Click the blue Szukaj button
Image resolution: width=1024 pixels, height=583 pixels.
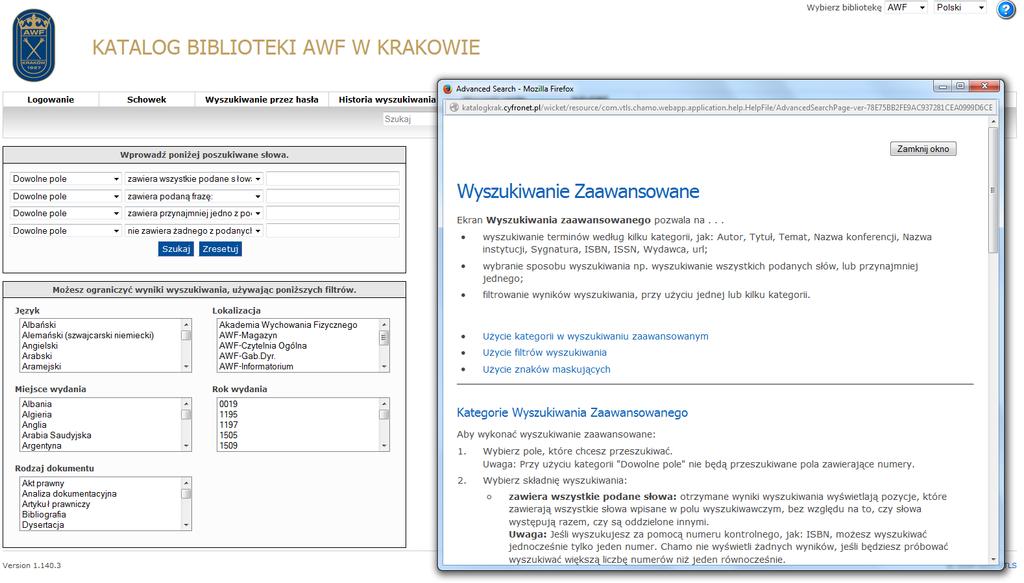[x=176, y=249]
